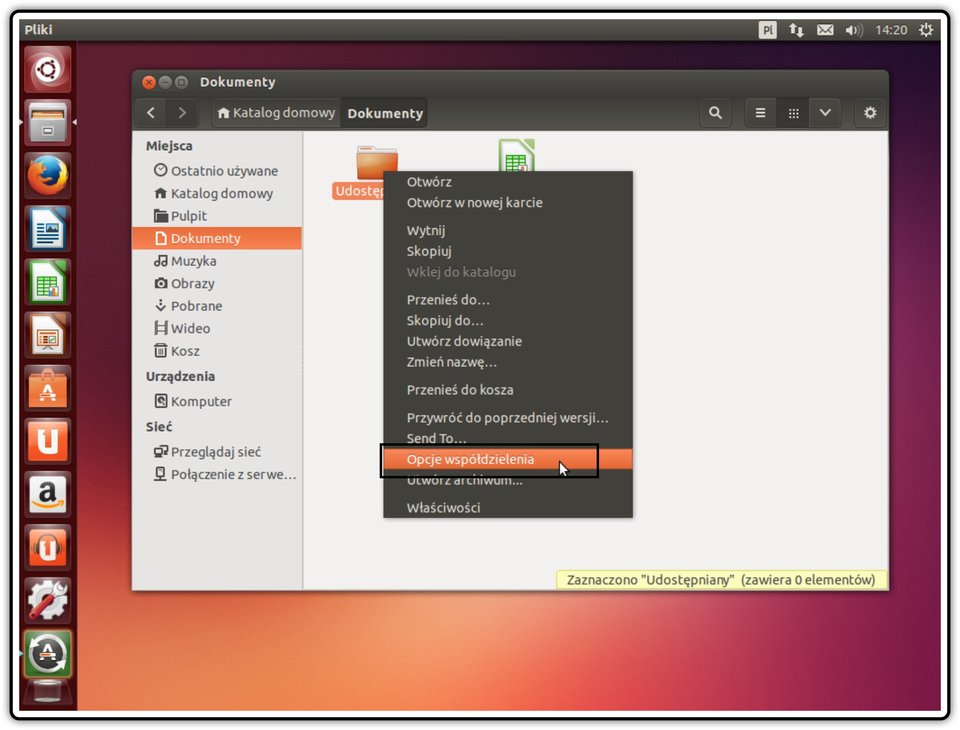Open Katalog domowy in the sidebar
The height and width of the screenshot is (730, 960).
coord(217,194)
